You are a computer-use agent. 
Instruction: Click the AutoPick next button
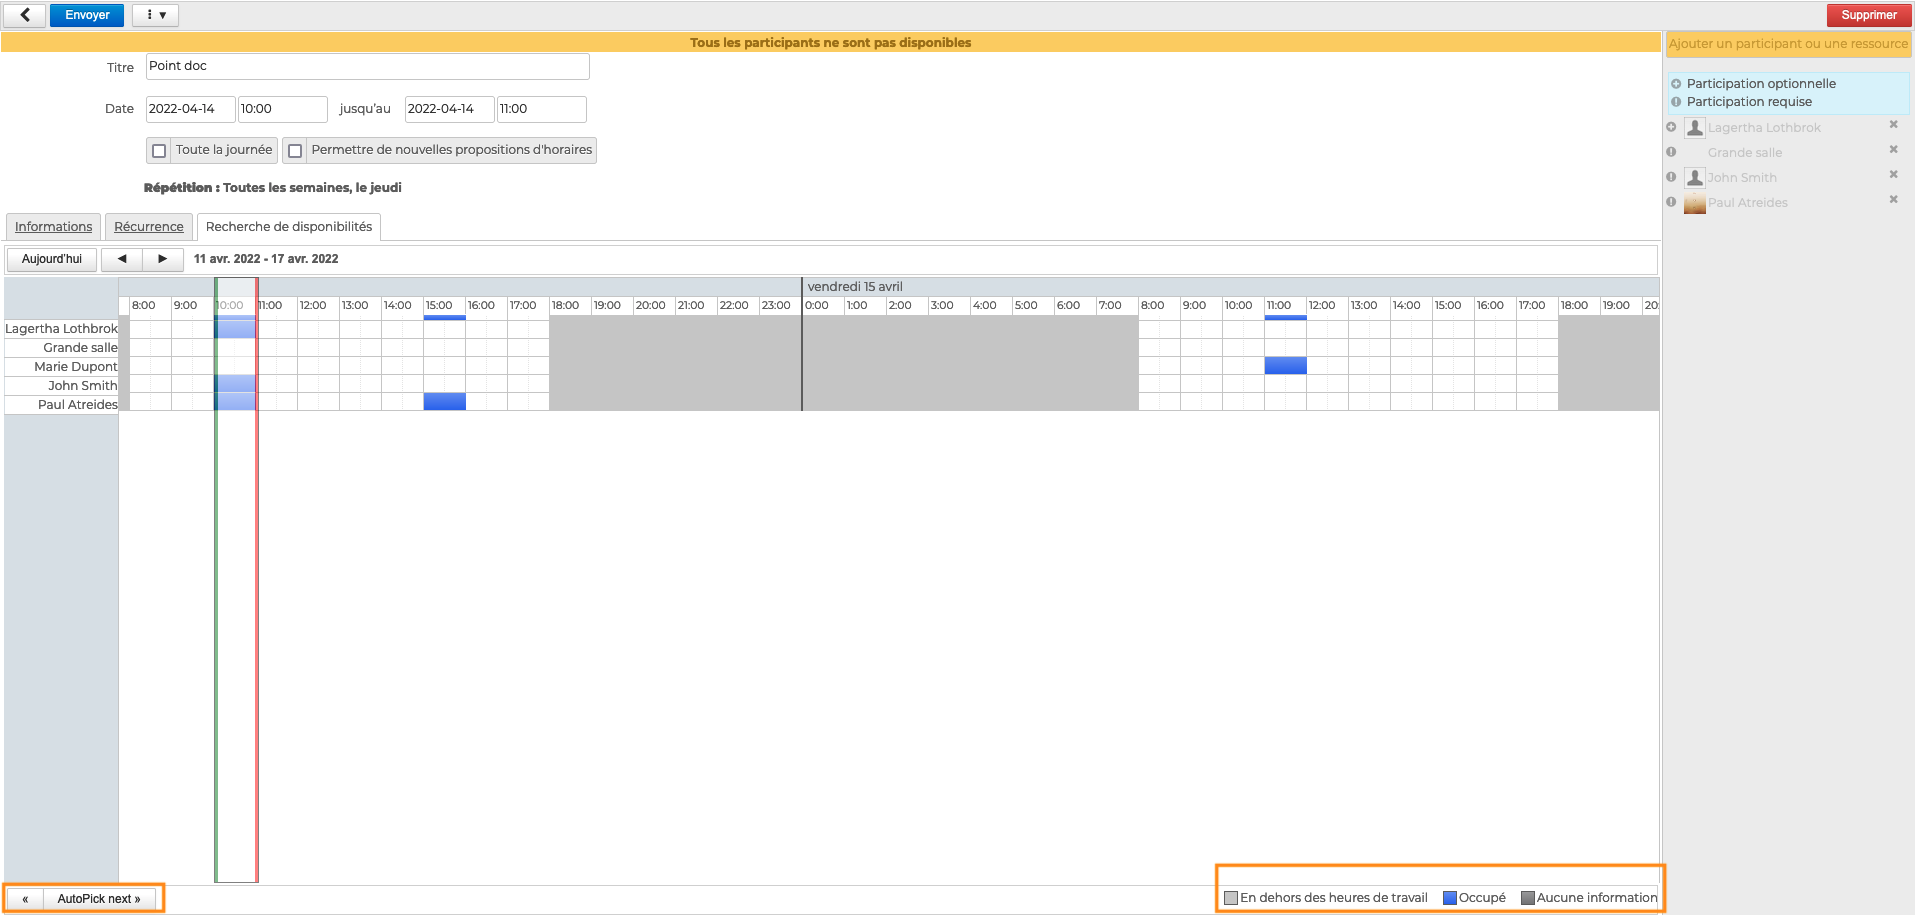[x=99, y=899]
